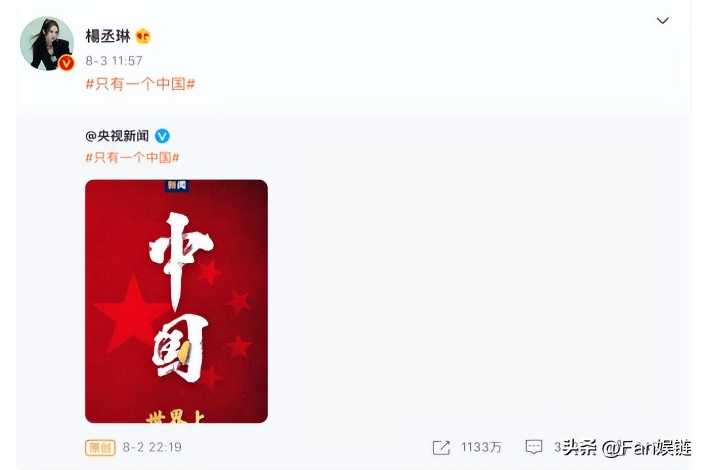
Task: Click the 8-2 22:19 original timestamp
Action: pos(152,447)
